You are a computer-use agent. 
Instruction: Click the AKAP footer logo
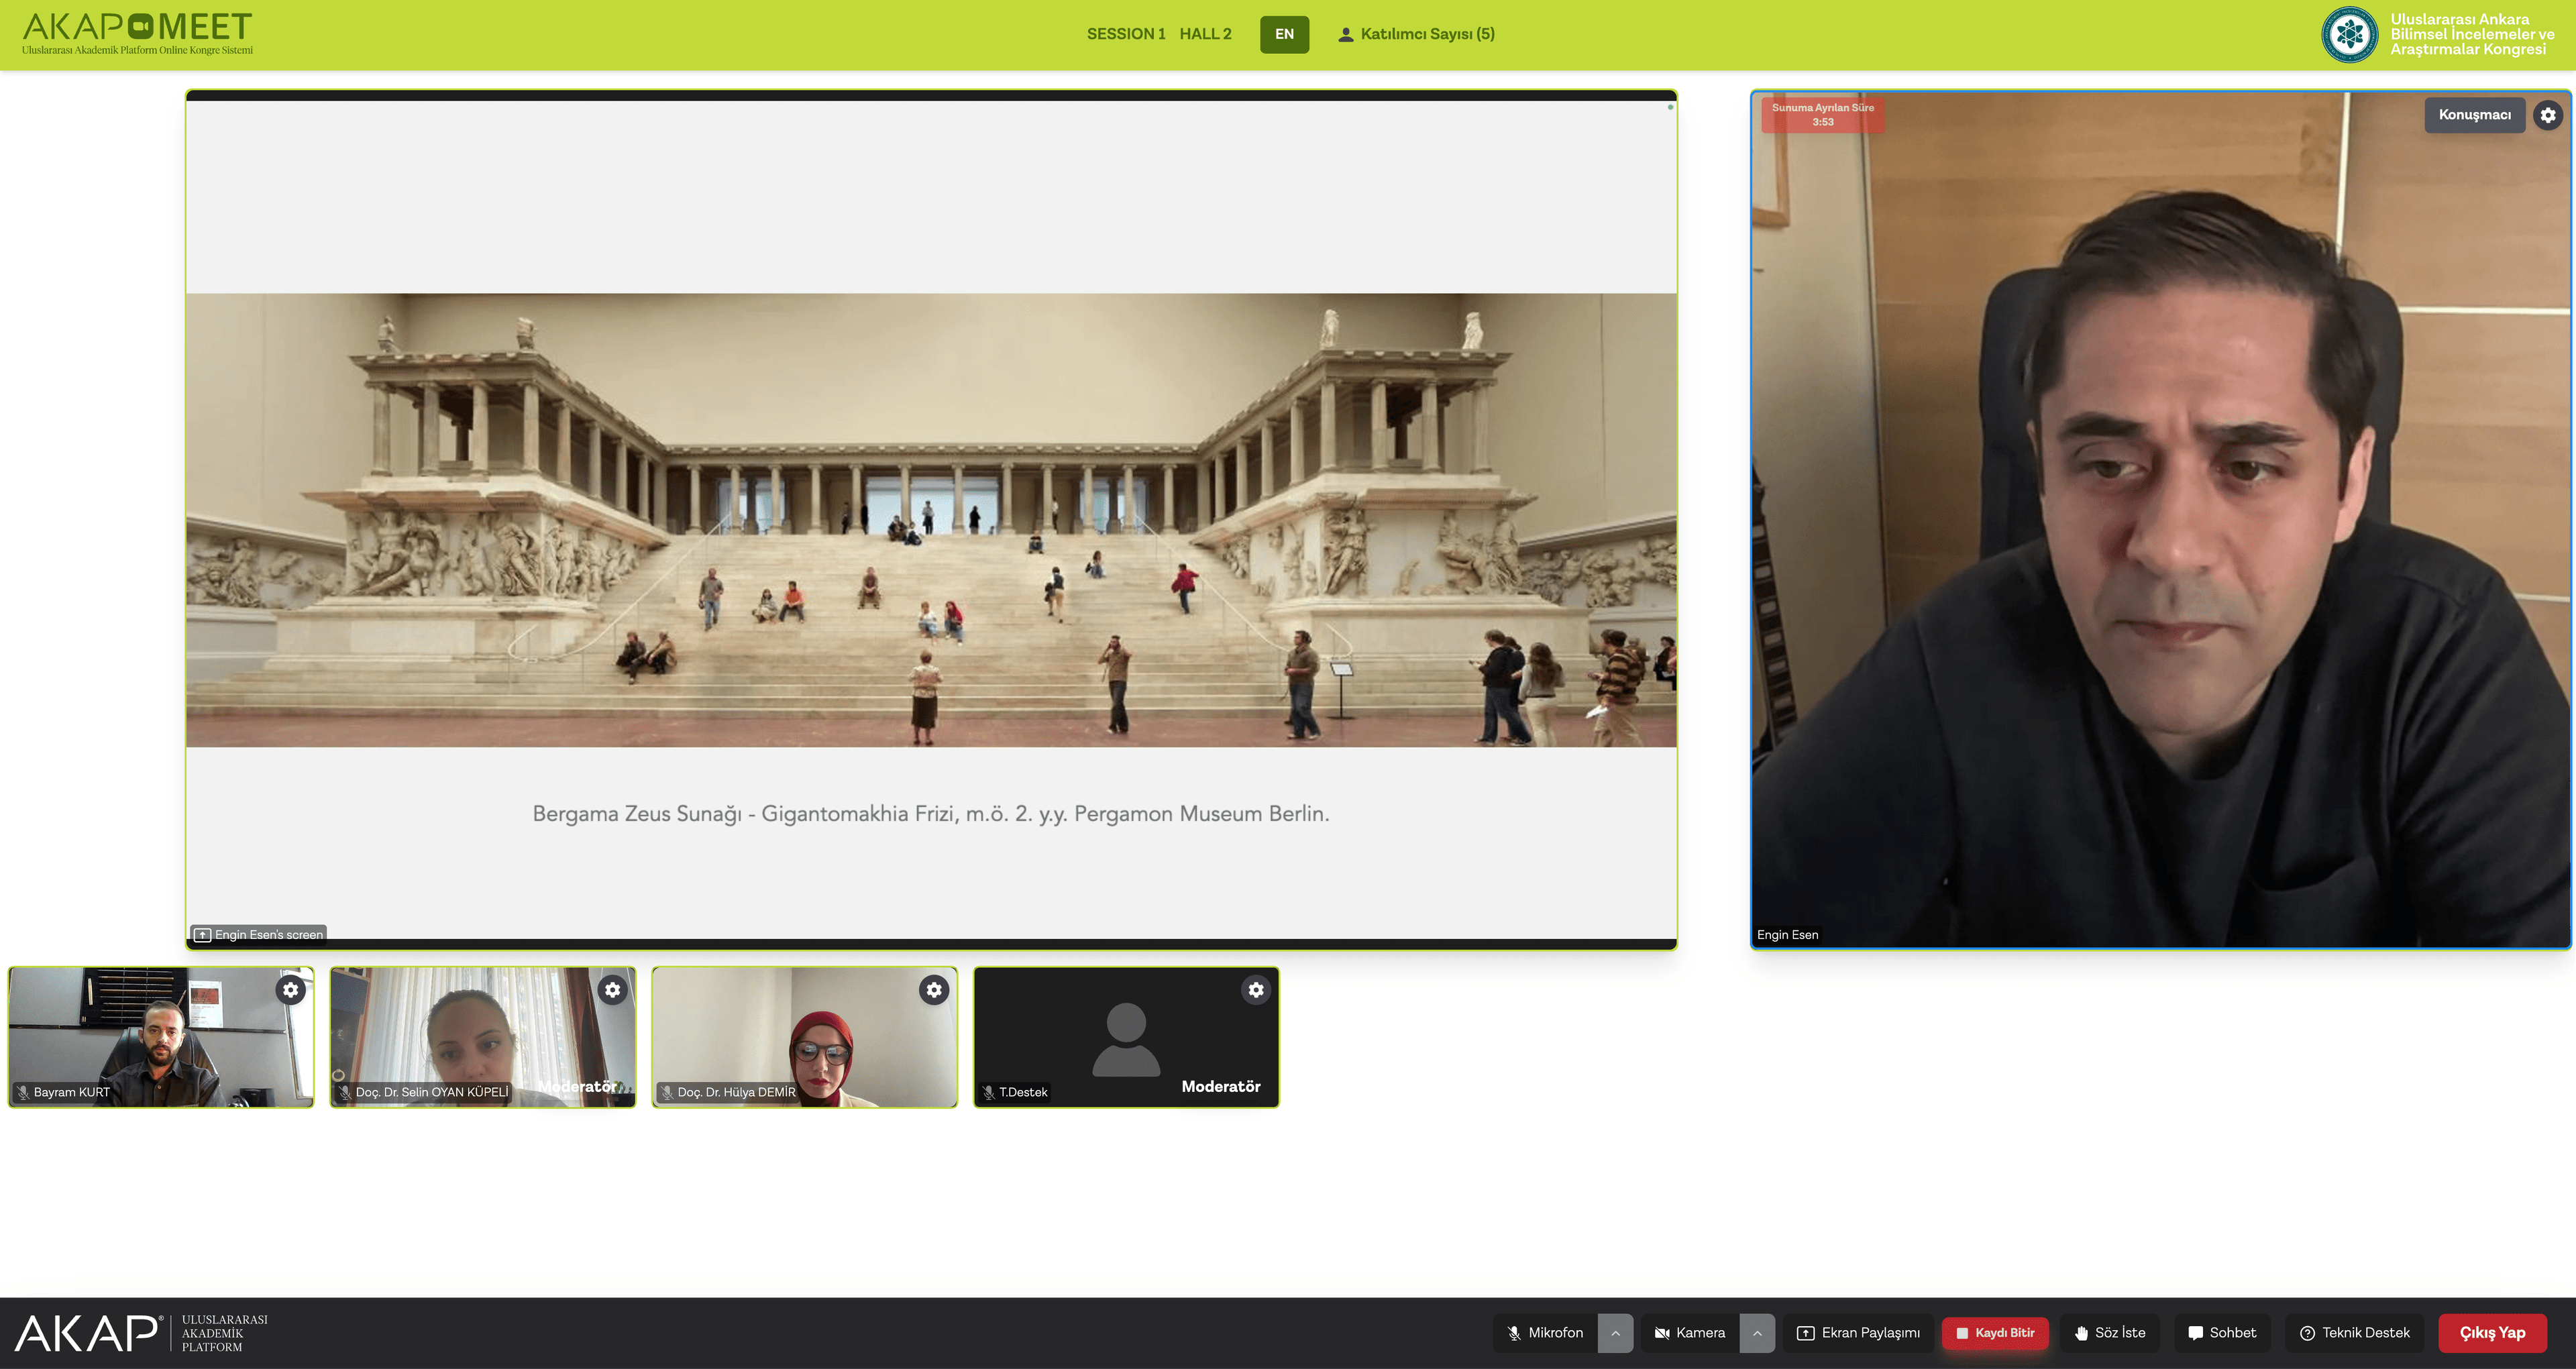coord(88,1333)
